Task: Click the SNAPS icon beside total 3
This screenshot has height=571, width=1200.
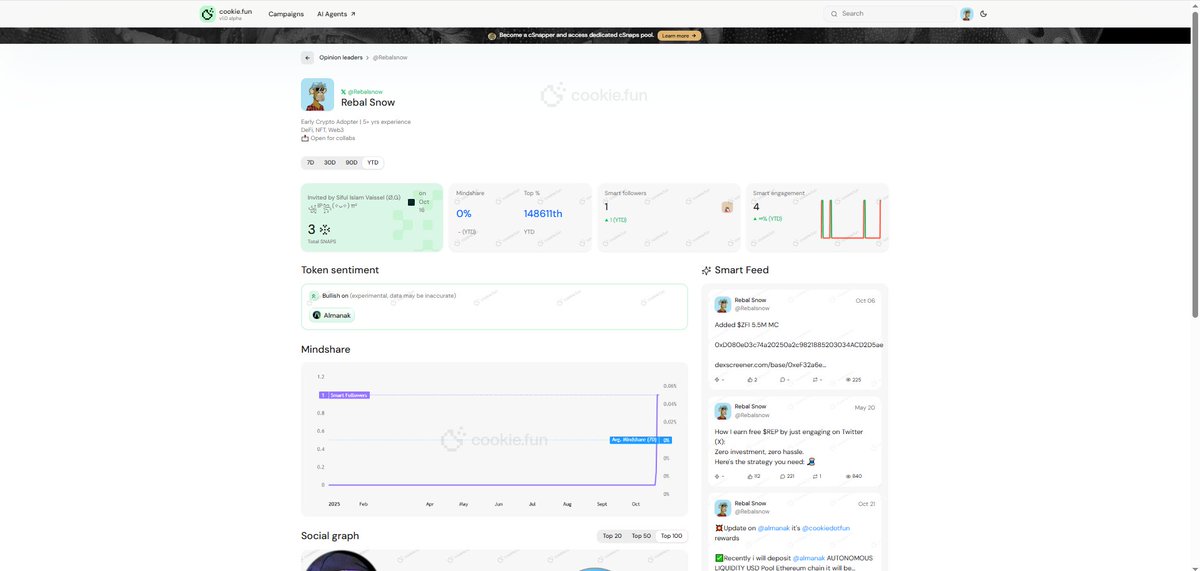Action: pos(325,230)
